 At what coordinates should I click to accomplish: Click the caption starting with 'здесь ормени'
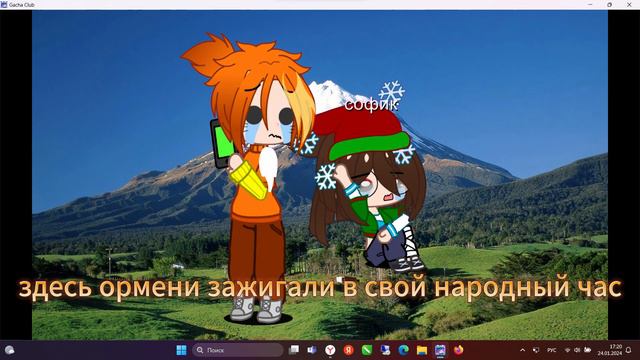(x=320, y=287)
